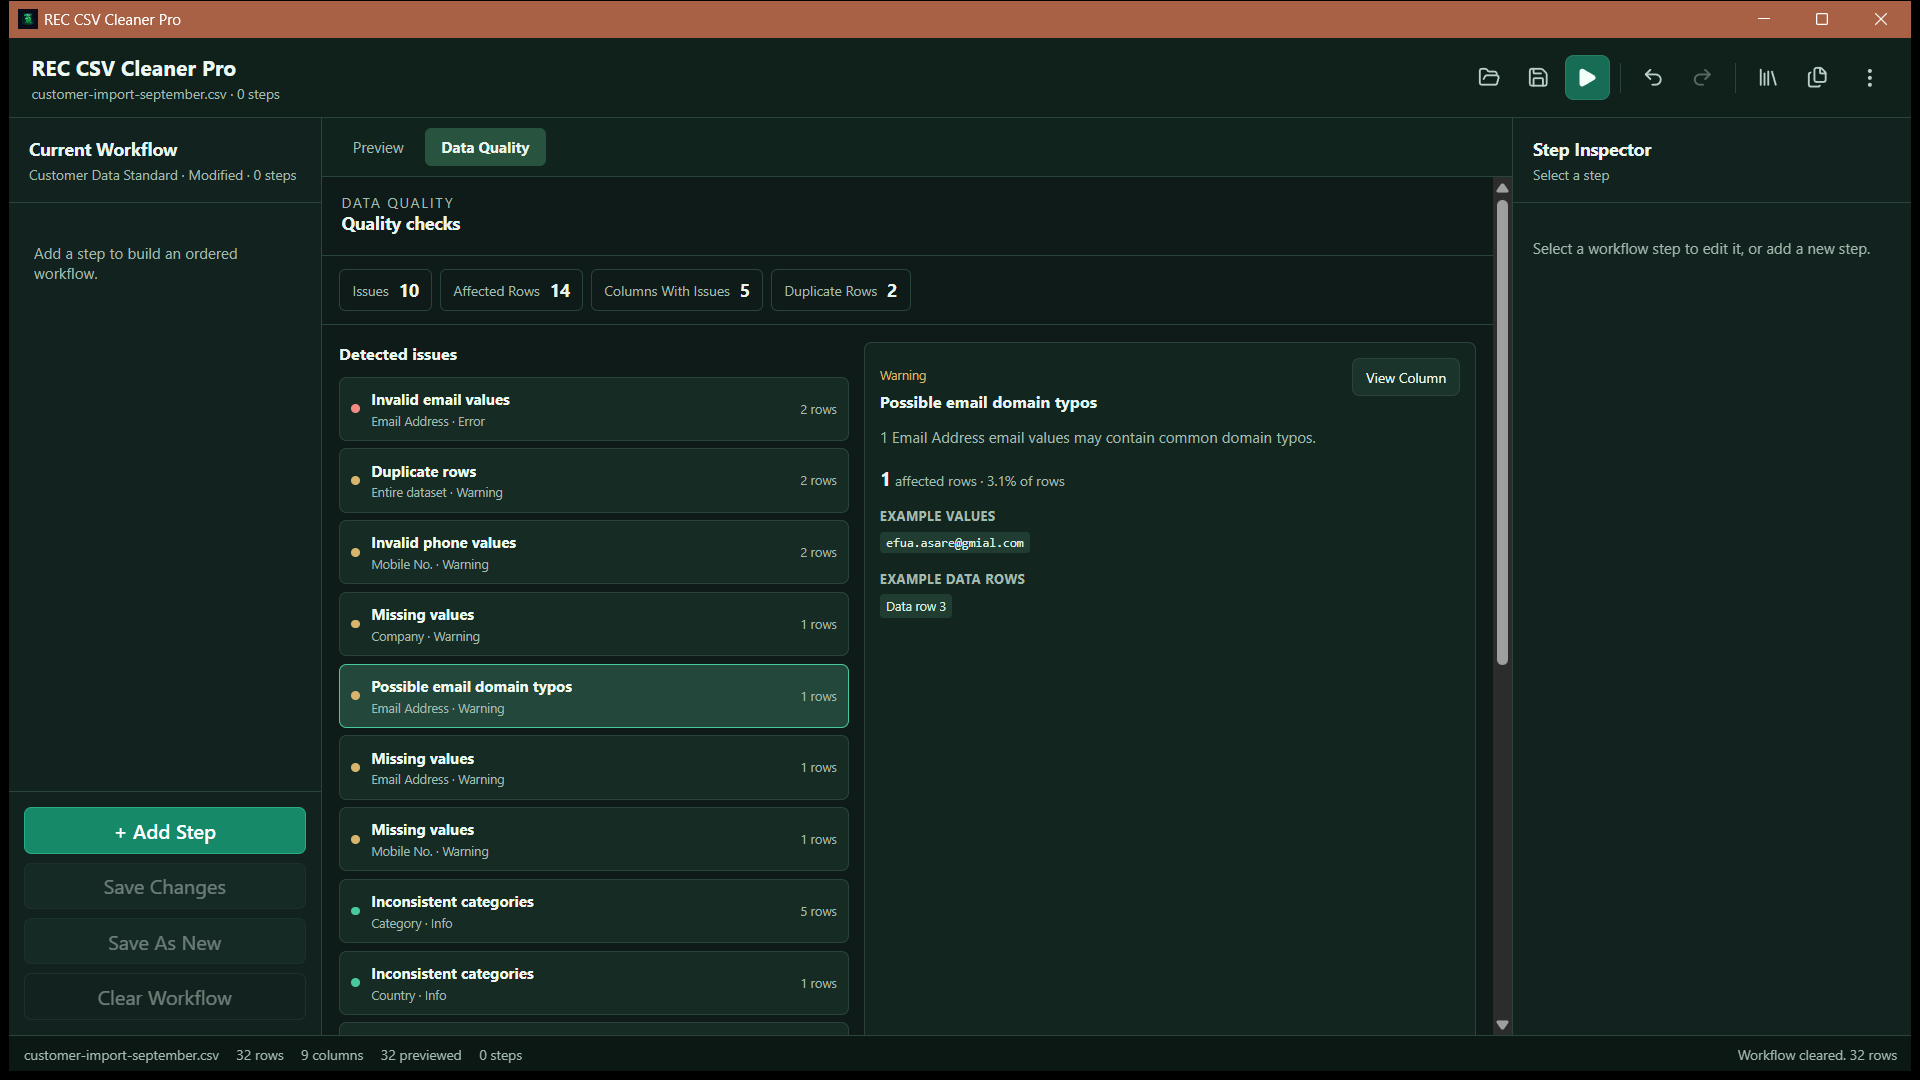Image resolution: width=1920 pixels, height=1080 pixels.
Task: Select Inconsistent categories issue for Country
Action: pyautogui.click(x=594, y=984)
